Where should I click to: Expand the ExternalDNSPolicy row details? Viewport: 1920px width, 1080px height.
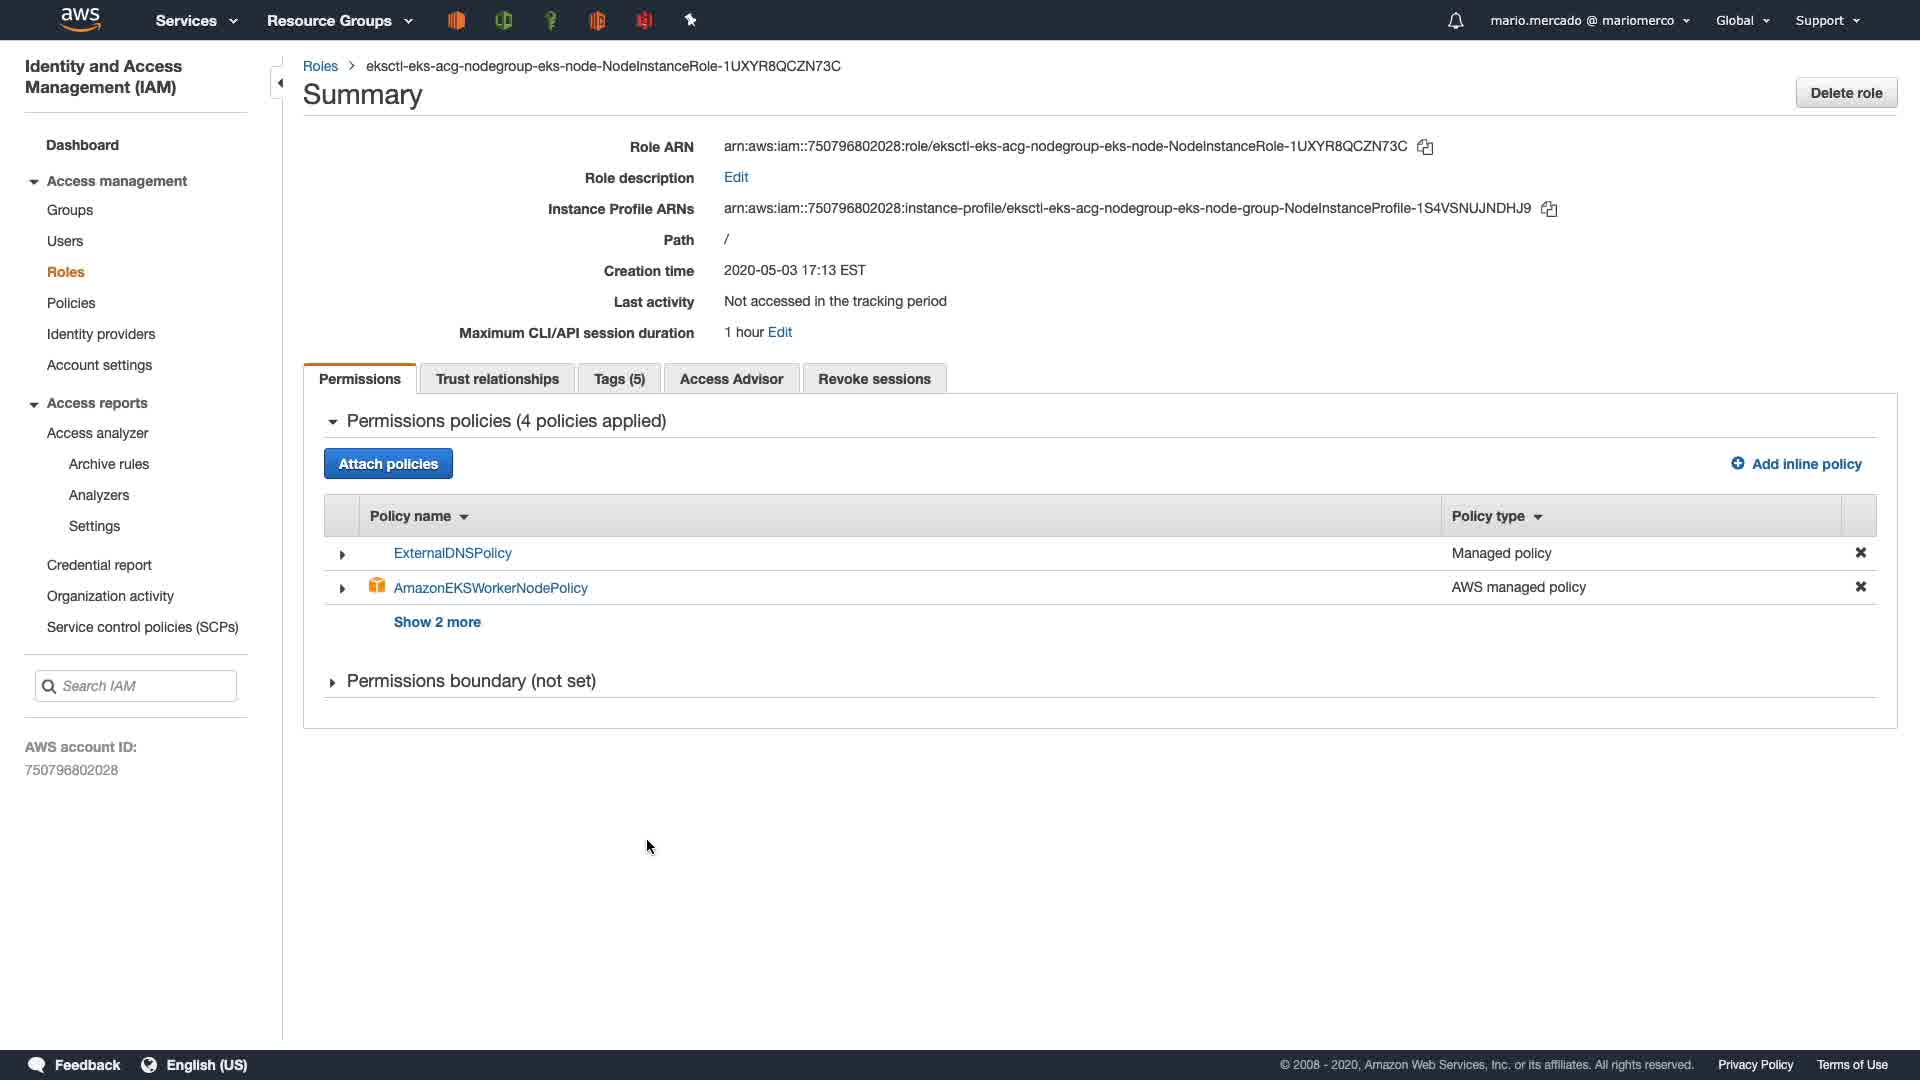pyautogui.click(x=342, y=554)
